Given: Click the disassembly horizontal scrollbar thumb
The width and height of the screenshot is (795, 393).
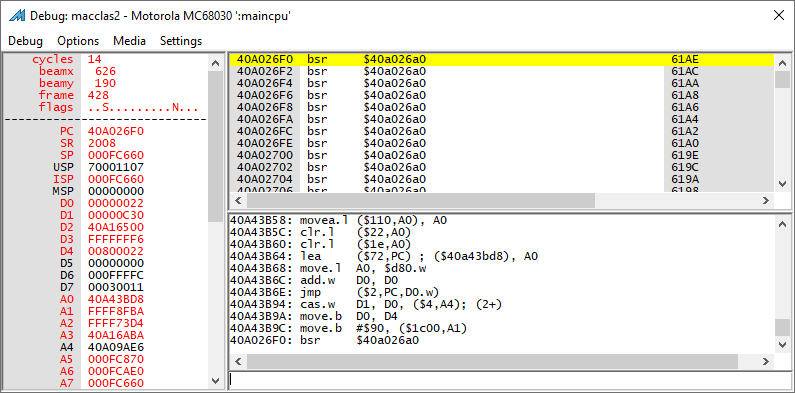Looking at the screenshot, I should (x=420, y=200).
